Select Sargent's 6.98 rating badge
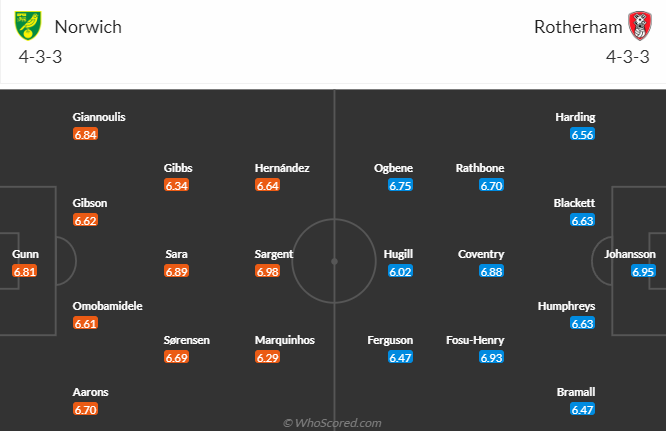666x431 pixels. pyautogui.click(x=268, y=271)
